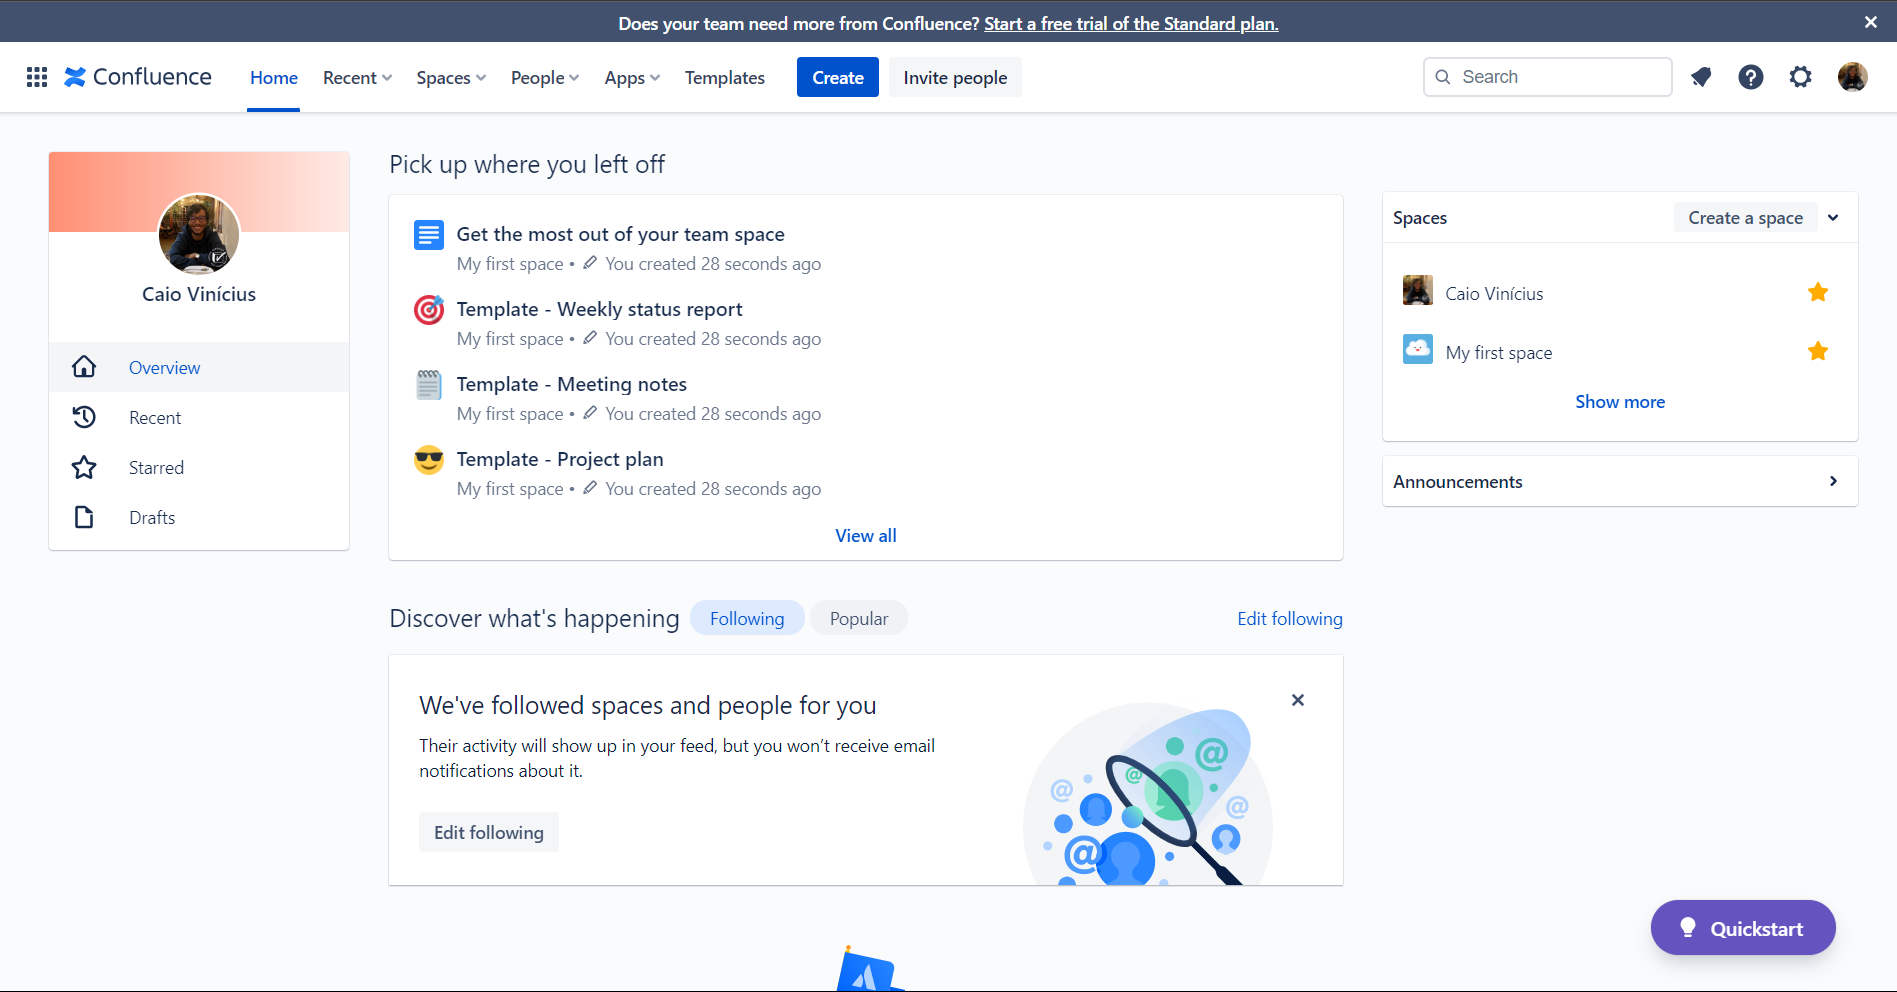Click View all recent pages link
The width and height of the screenshot is (1897, 992).
(x=866, y=535)
